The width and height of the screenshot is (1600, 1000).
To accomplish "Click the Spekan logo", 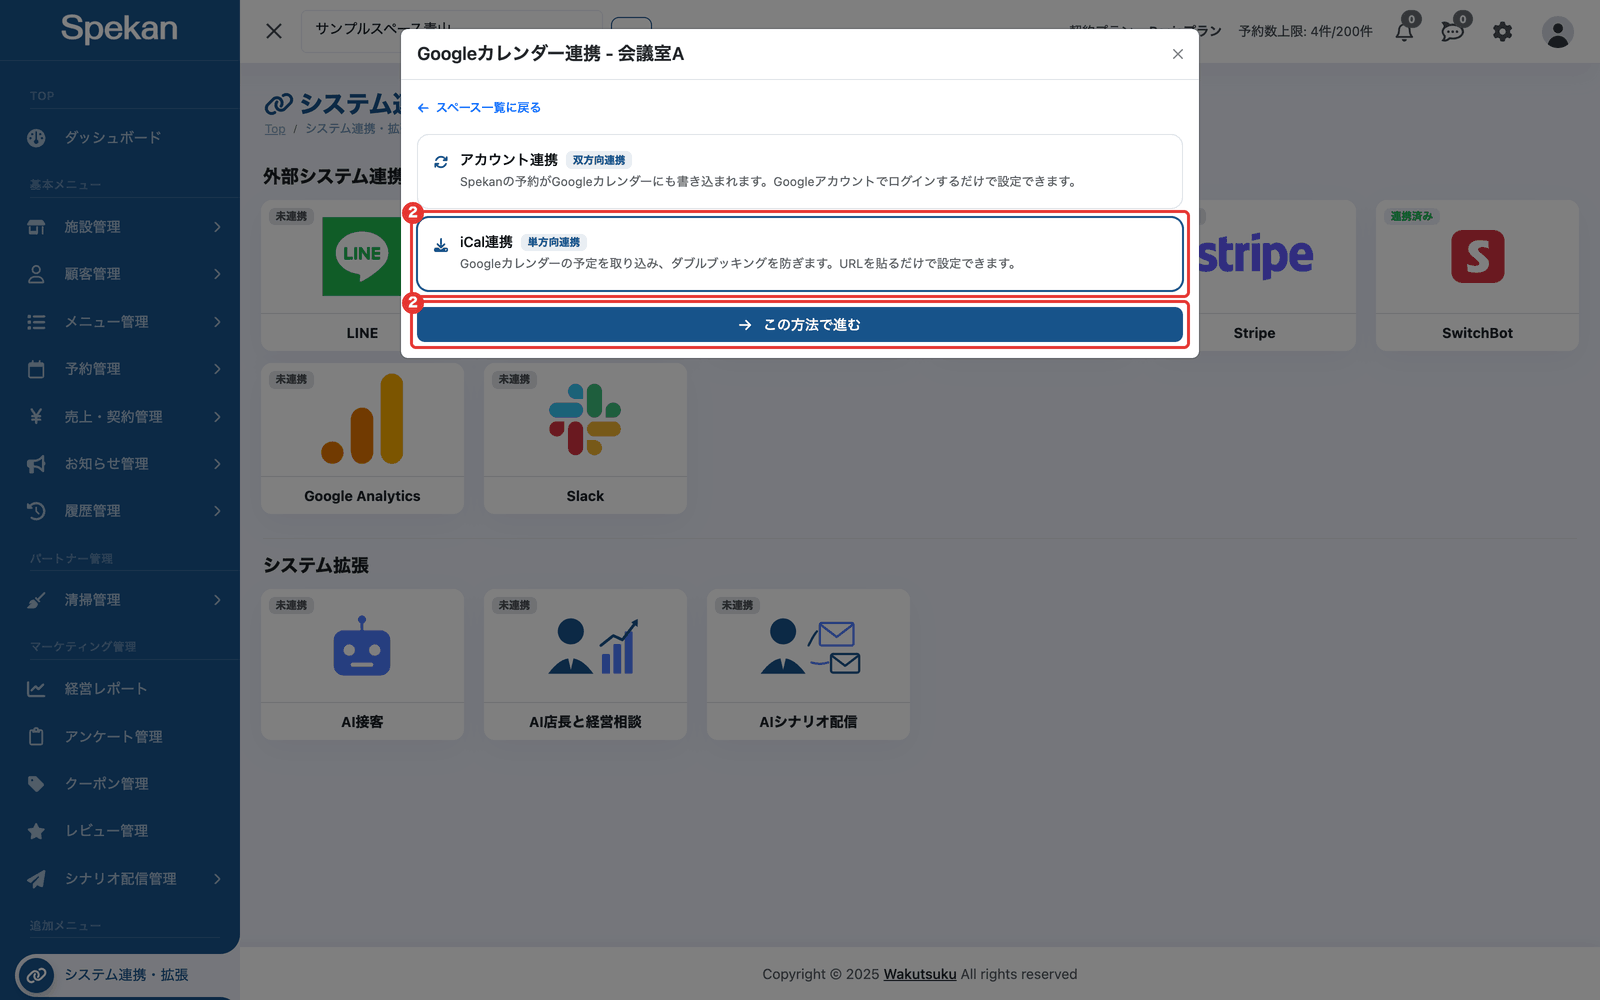I will 119,29.
